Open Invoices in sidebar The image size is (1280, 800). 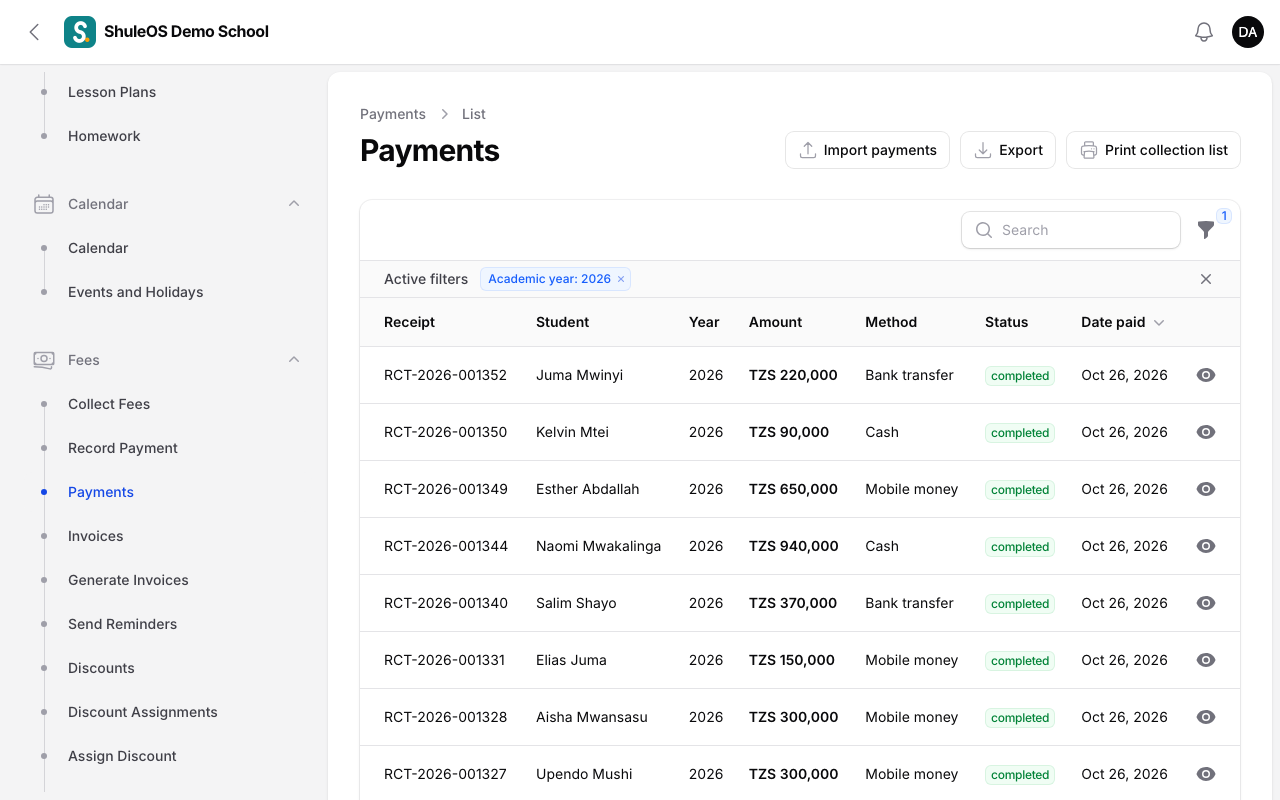(96, 536)
